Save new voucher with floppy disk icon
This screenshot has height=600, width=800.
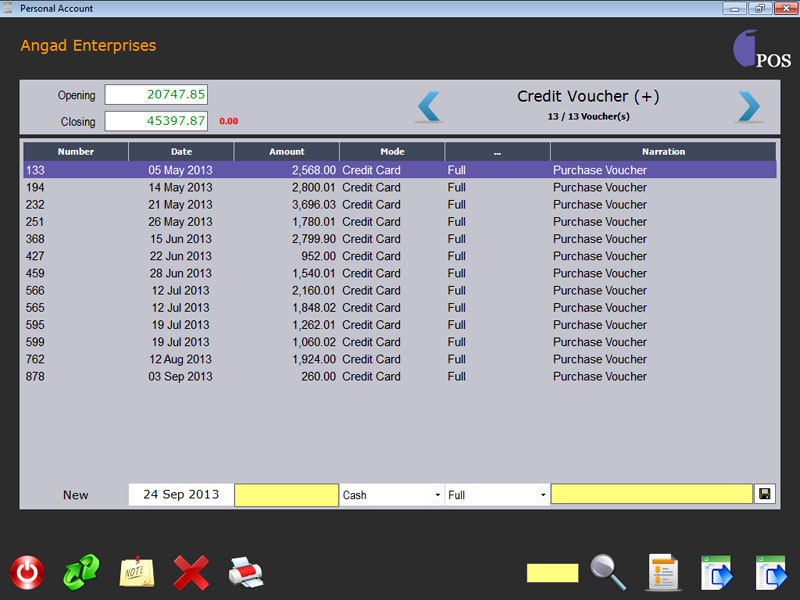tap(765, 494)
